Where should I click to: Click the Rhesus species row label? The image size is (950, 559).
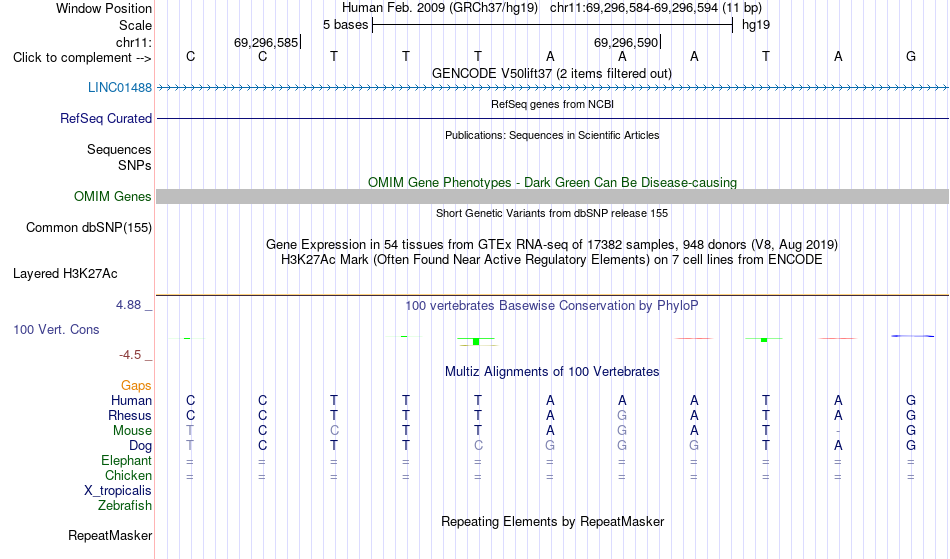[x=130, y=415]
